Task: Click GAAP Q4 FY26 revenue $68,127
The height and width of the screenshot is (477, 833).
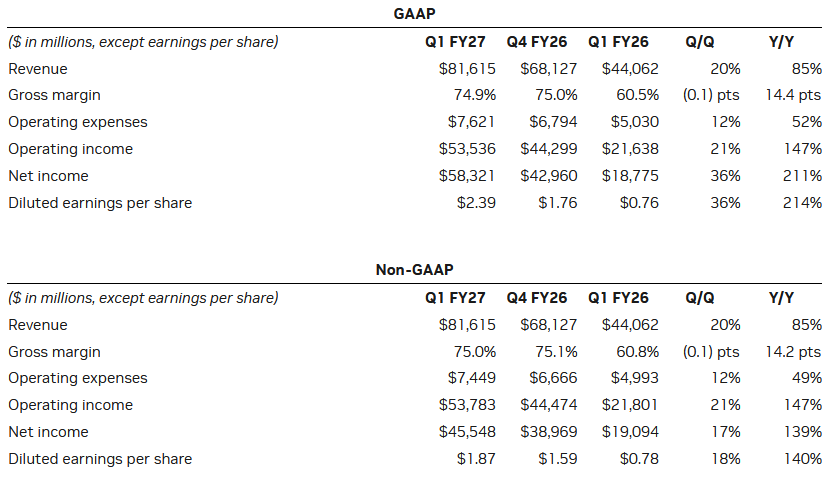Action: pyautogui.click(x=548, y=69)
